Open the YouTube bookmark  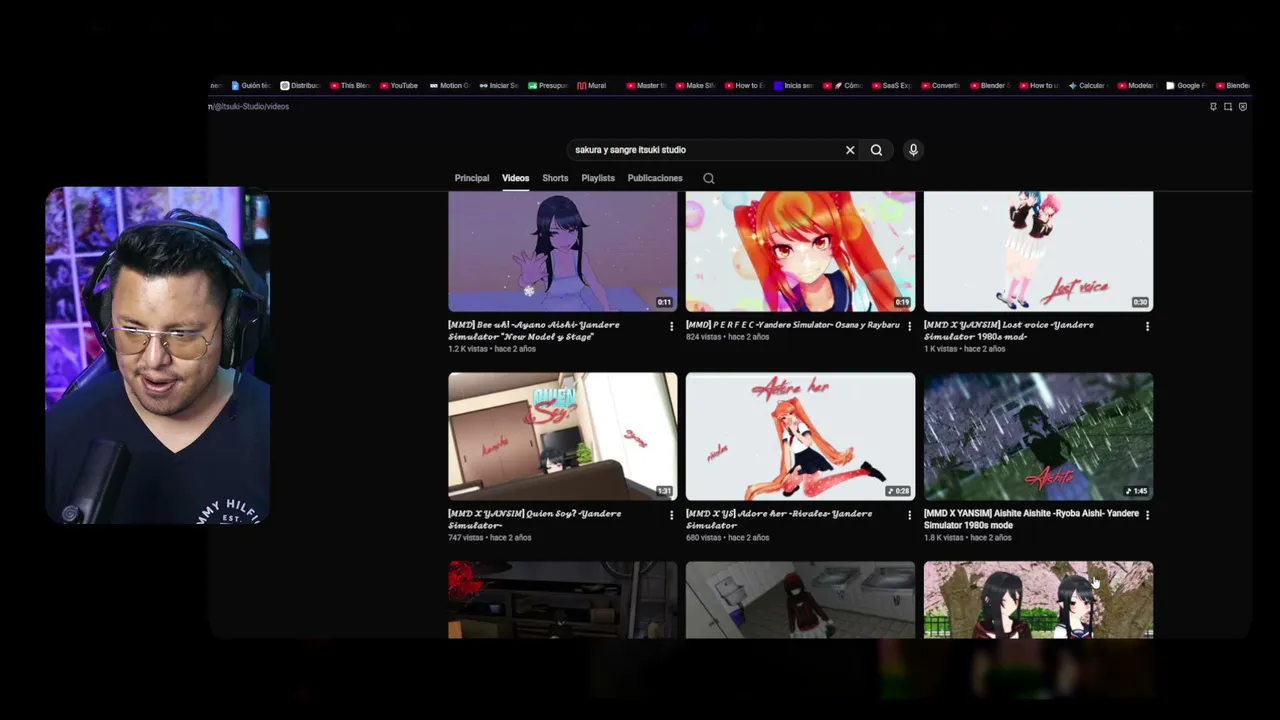tap(399, 86)
